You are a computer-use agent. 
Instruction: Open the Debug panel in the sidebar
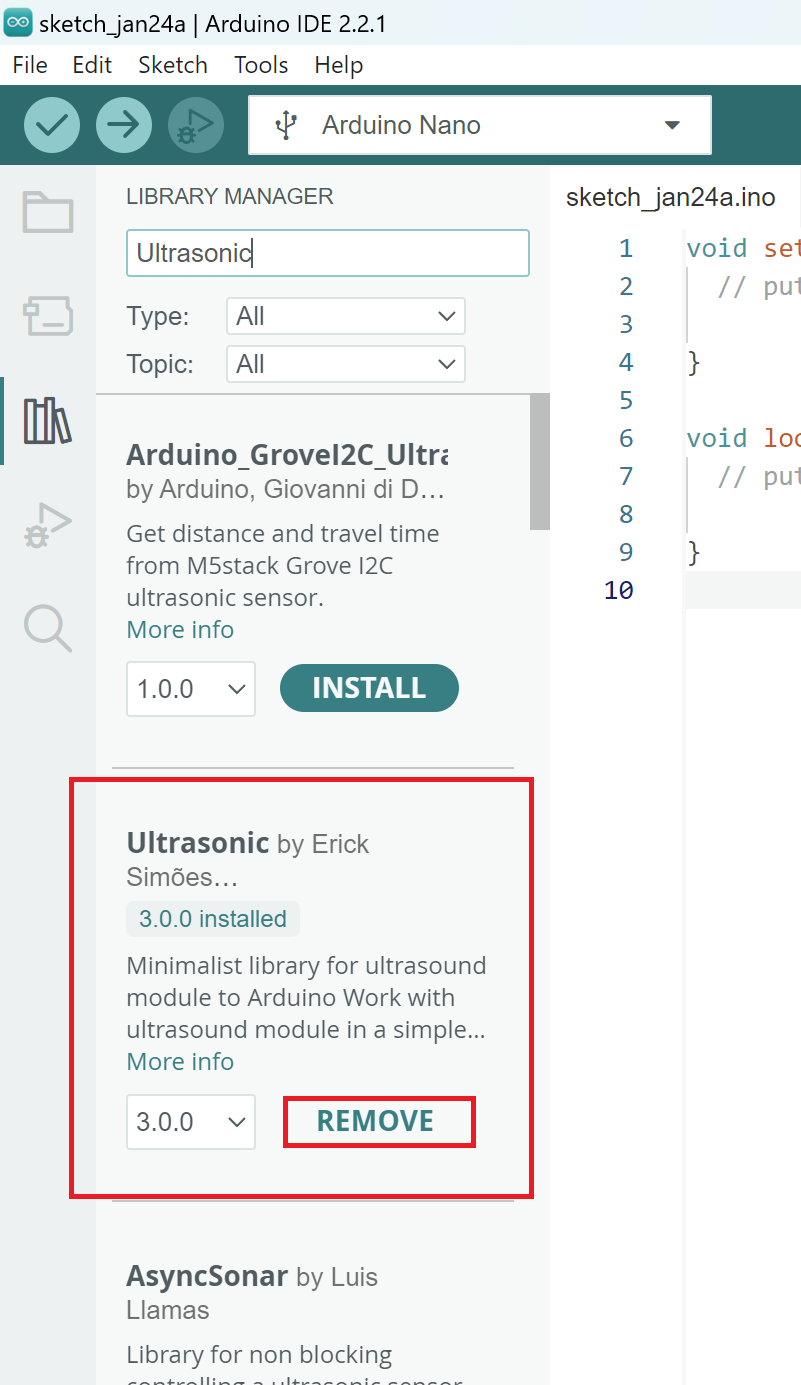click(48, 525)
